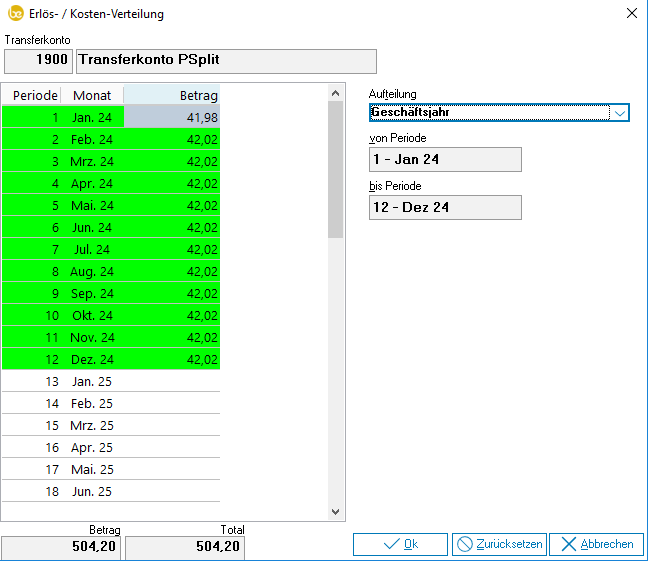The width and height of the screenshot is (648, 561).
Task: Click the Geschäftsjahr combo box field
Action: [489, 113]
